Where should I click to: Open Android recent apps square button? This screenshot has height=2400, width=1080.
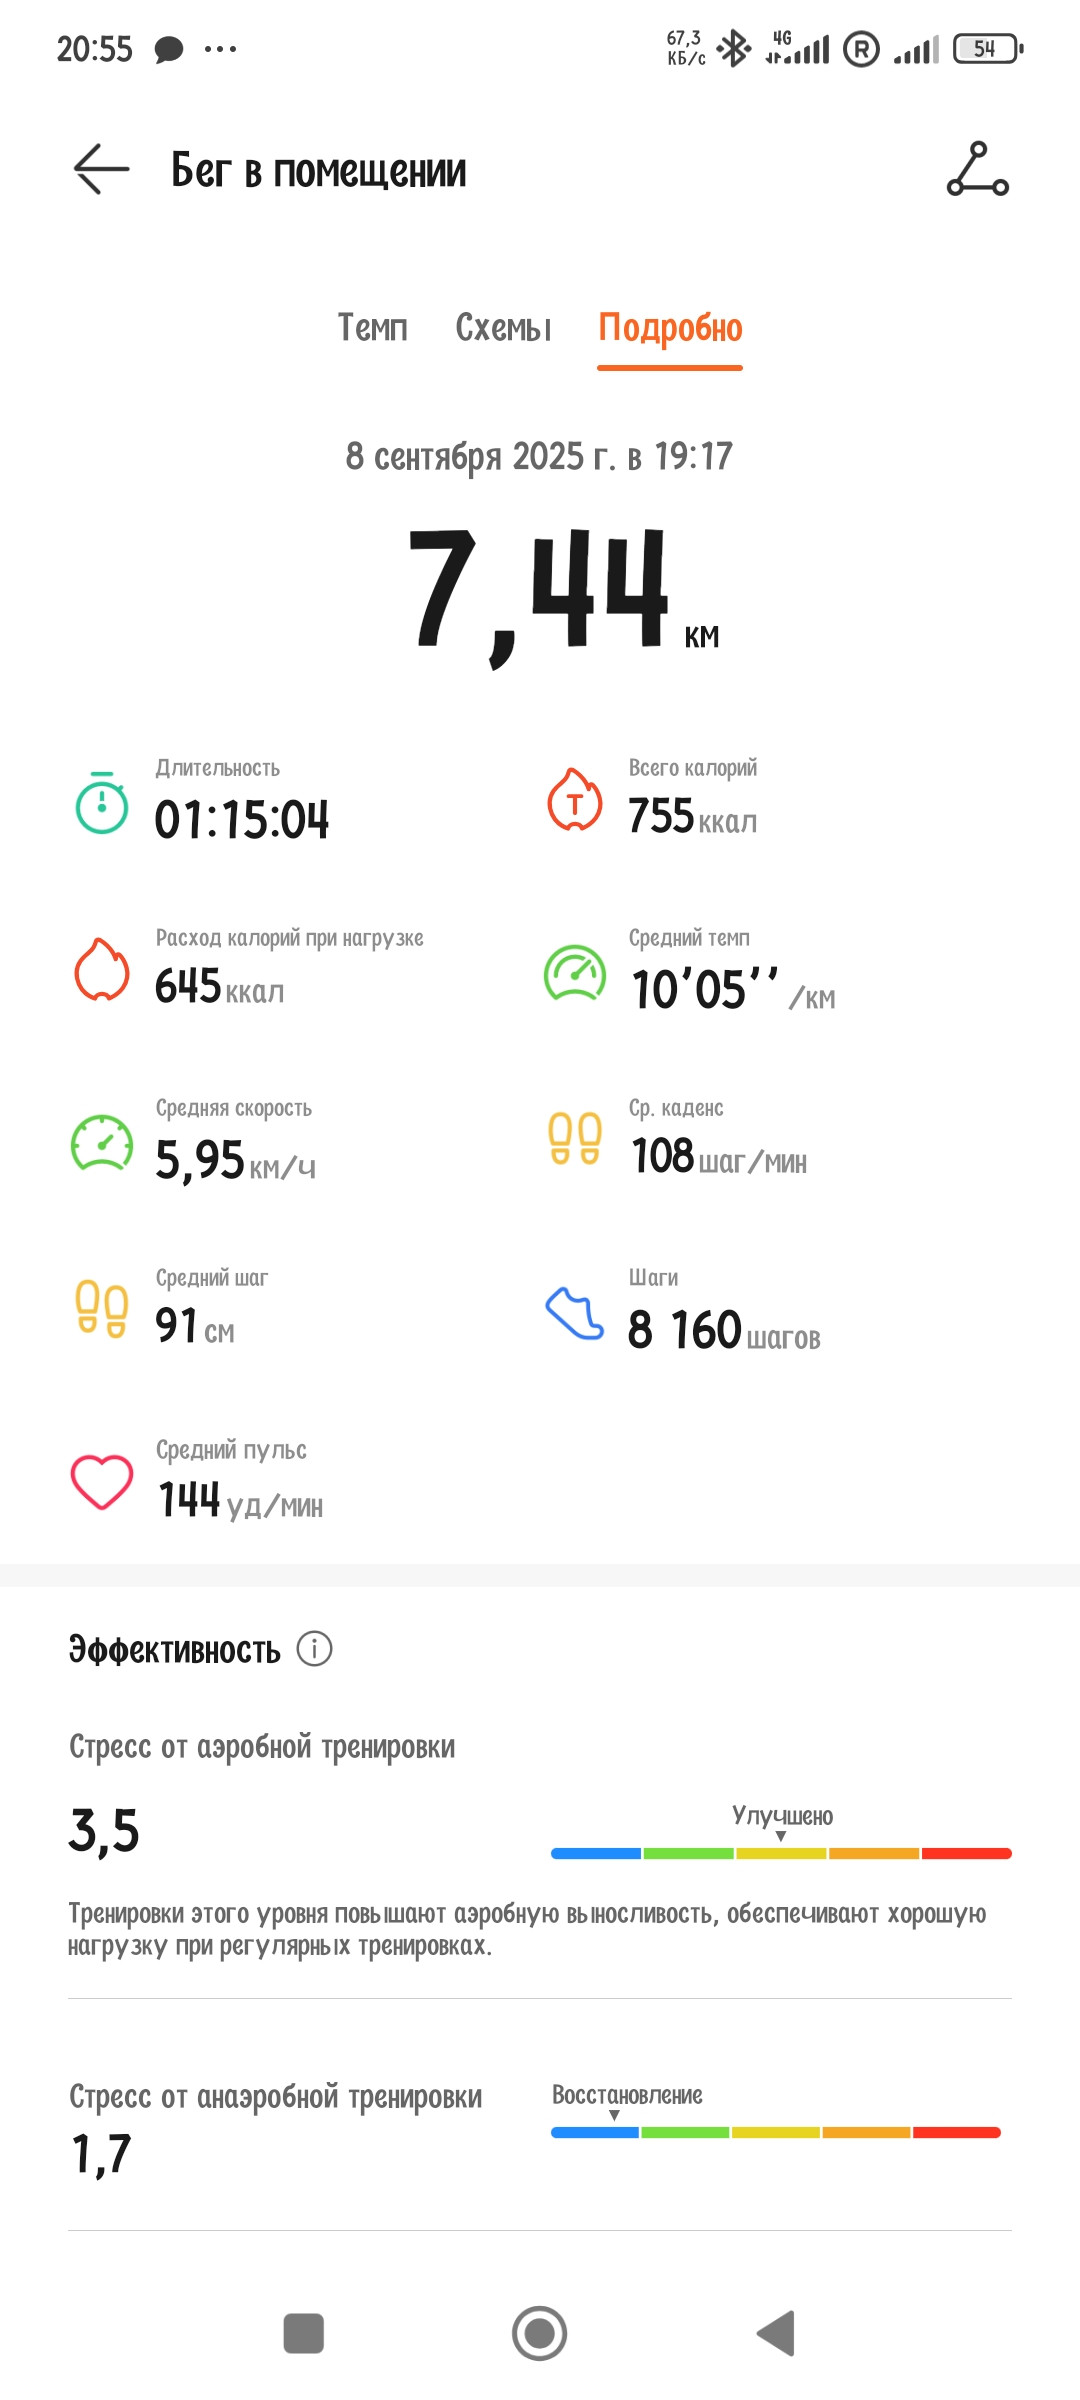(304, 2333)
